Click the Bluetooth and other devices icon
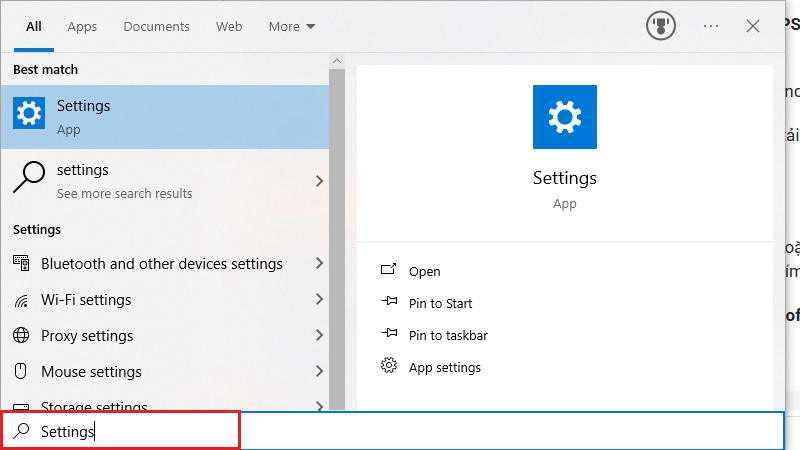This screenshot has width=800, height=450. pos(21,263)
